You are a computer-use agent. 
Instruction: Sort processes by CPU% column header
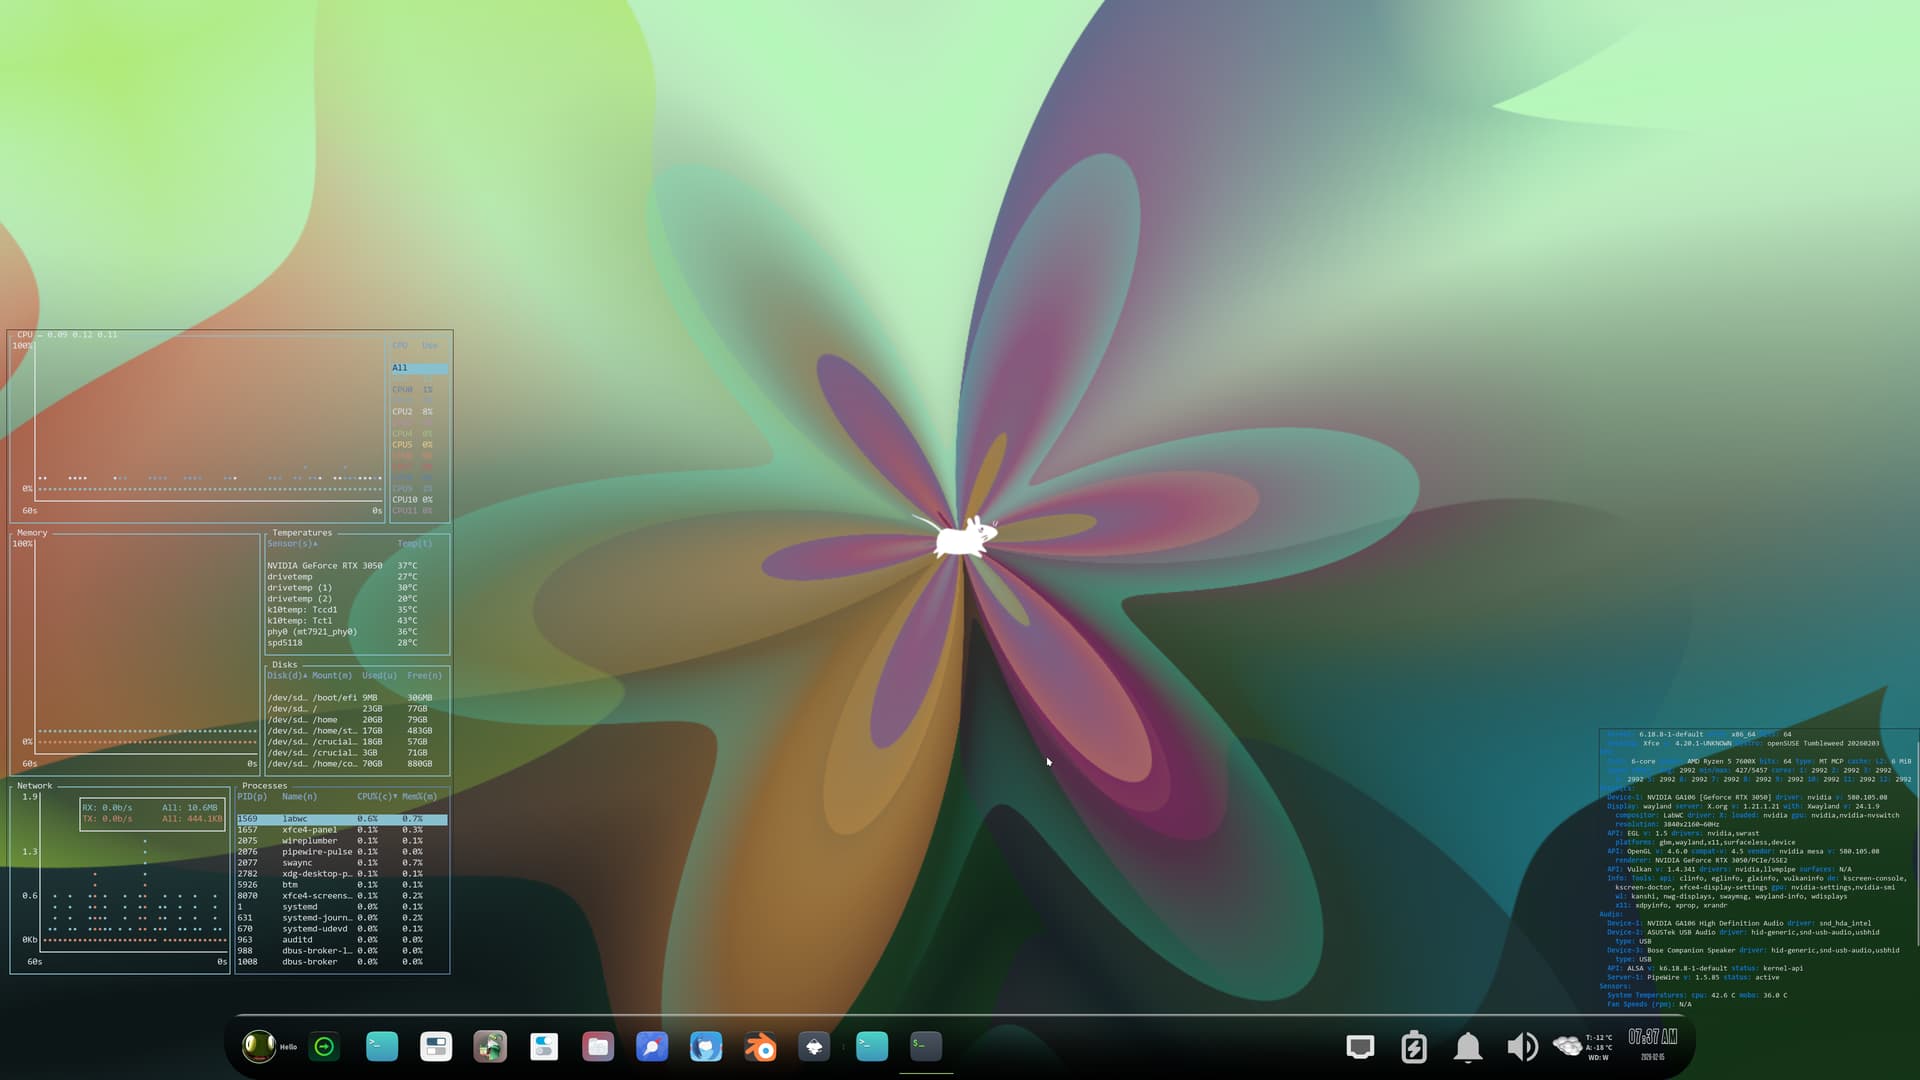376,797
